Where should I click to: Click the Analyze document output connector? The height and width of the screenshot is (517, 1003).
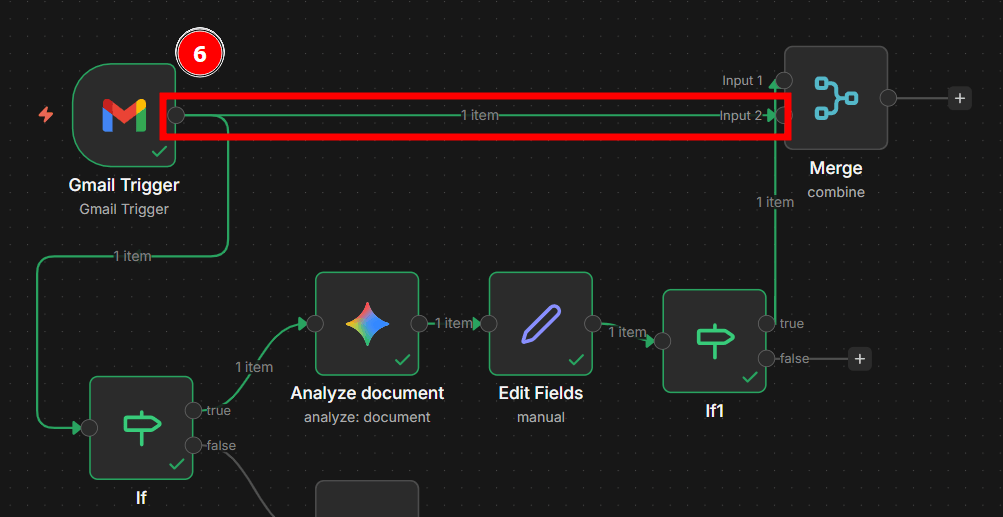click(419, 323)
